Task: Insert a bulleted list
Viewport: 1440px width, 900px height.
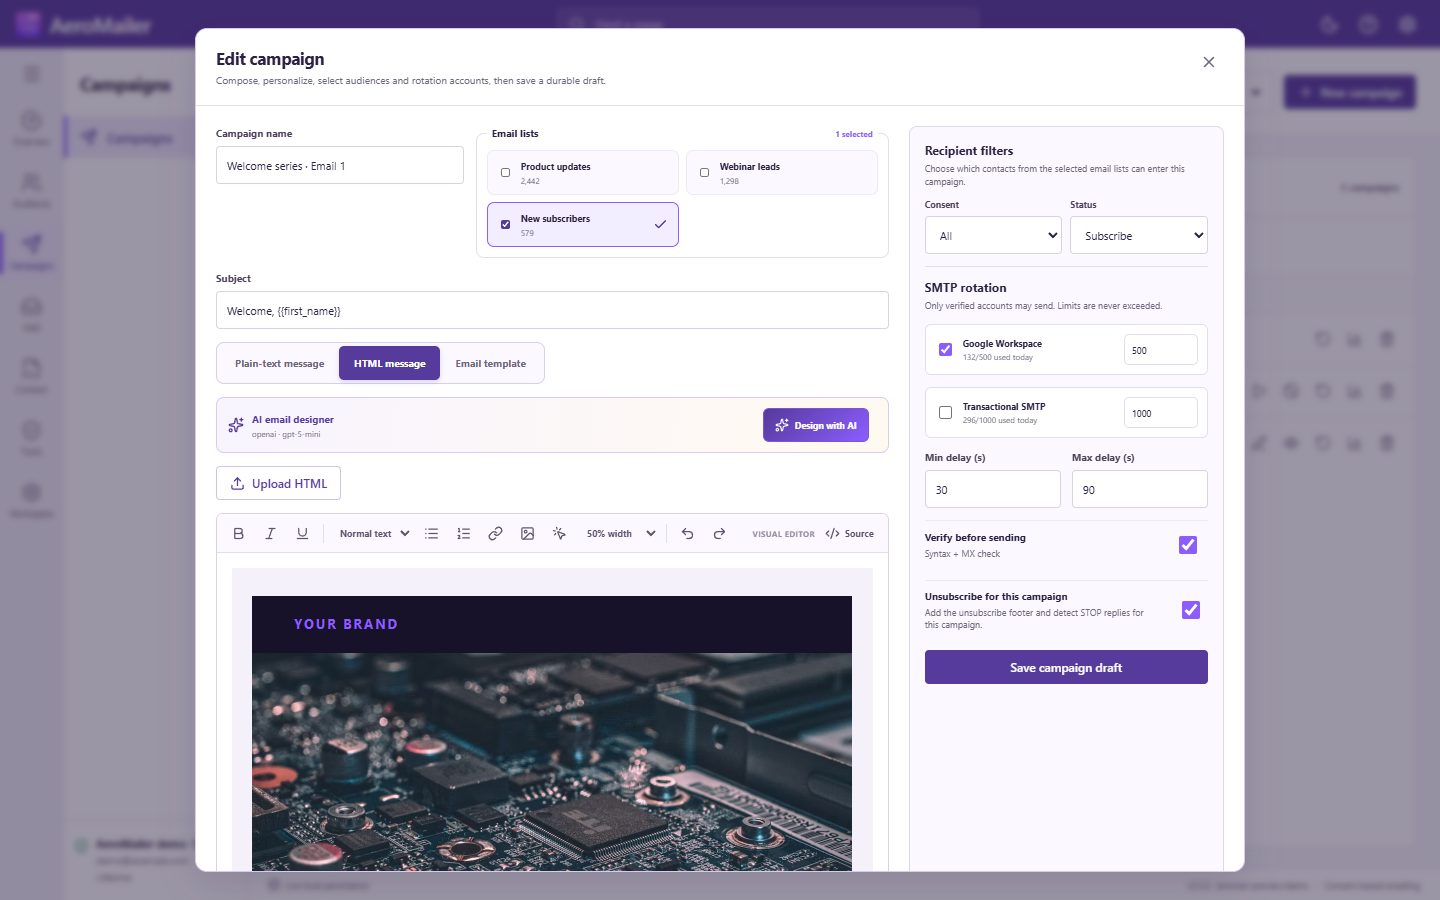Action: pos(431,534)
